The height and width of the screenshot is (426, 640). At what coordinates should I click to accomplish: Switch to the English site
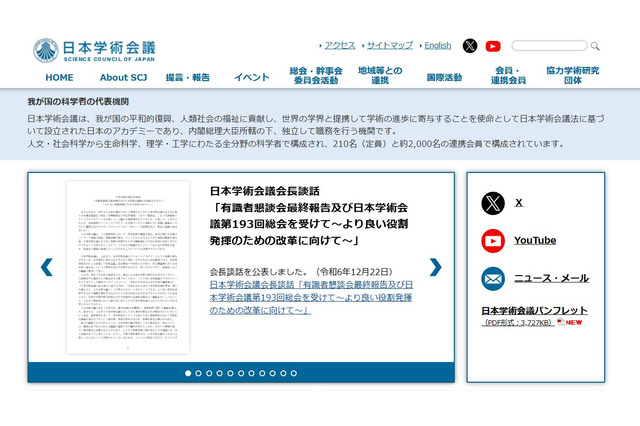pos(438,45)
